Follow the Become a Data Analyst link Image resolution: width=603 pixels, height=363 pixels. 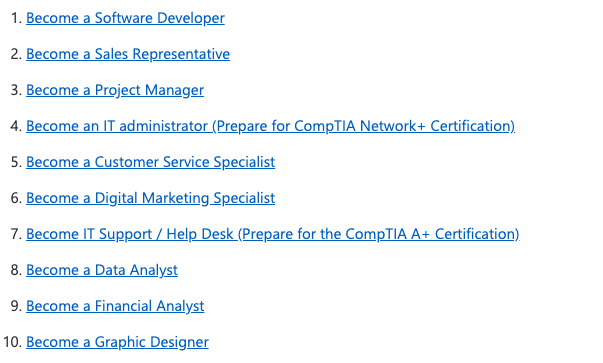(102, 270)
